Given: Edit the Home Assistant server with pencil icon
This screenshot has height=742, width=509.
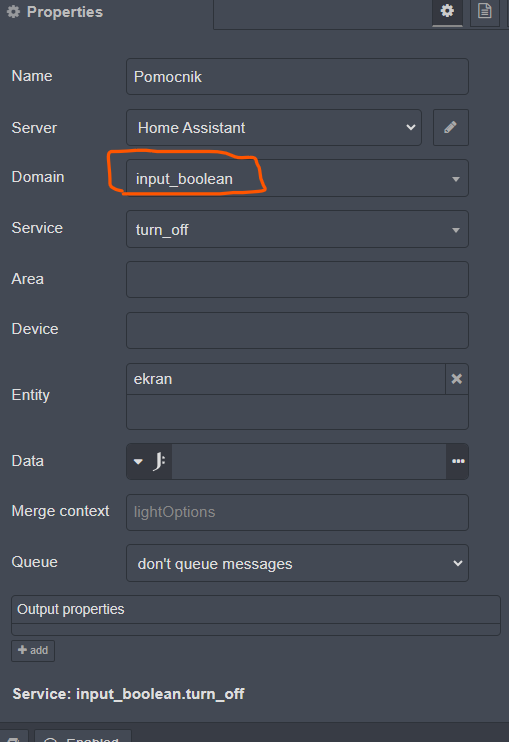Looking at the screenshot, I should coord(450,127).
